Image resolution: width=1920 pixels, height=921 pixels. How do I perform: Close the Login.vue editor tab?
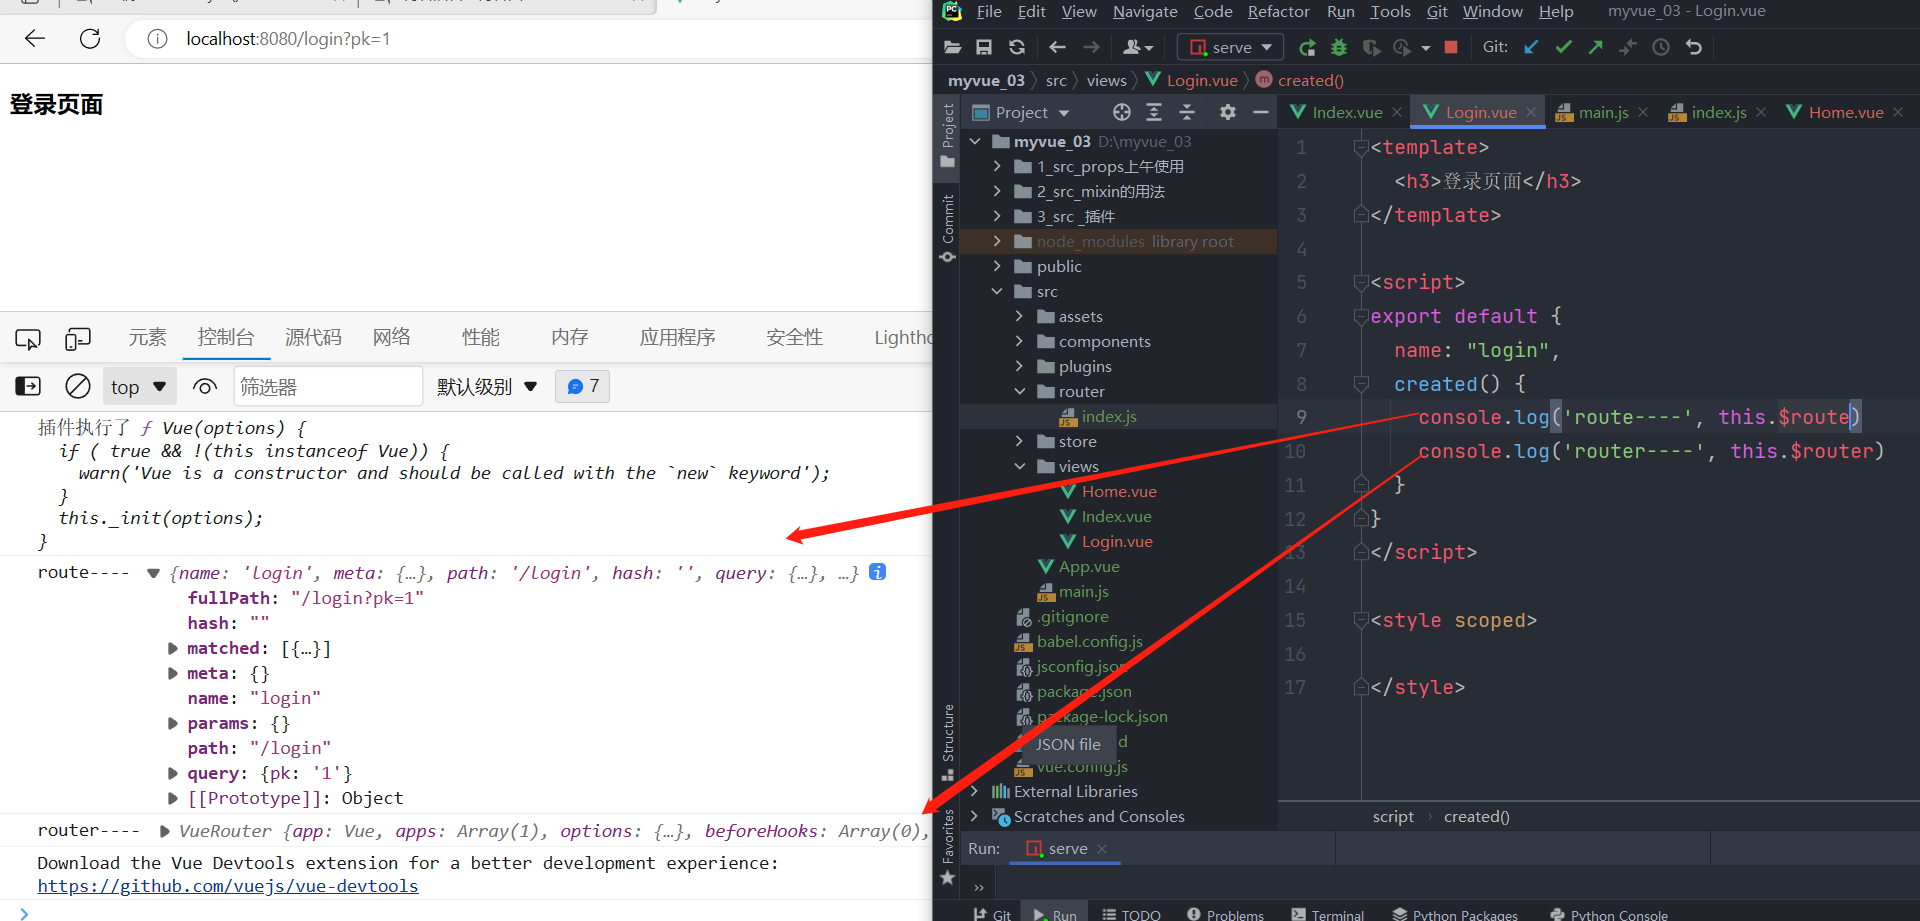1530,112
